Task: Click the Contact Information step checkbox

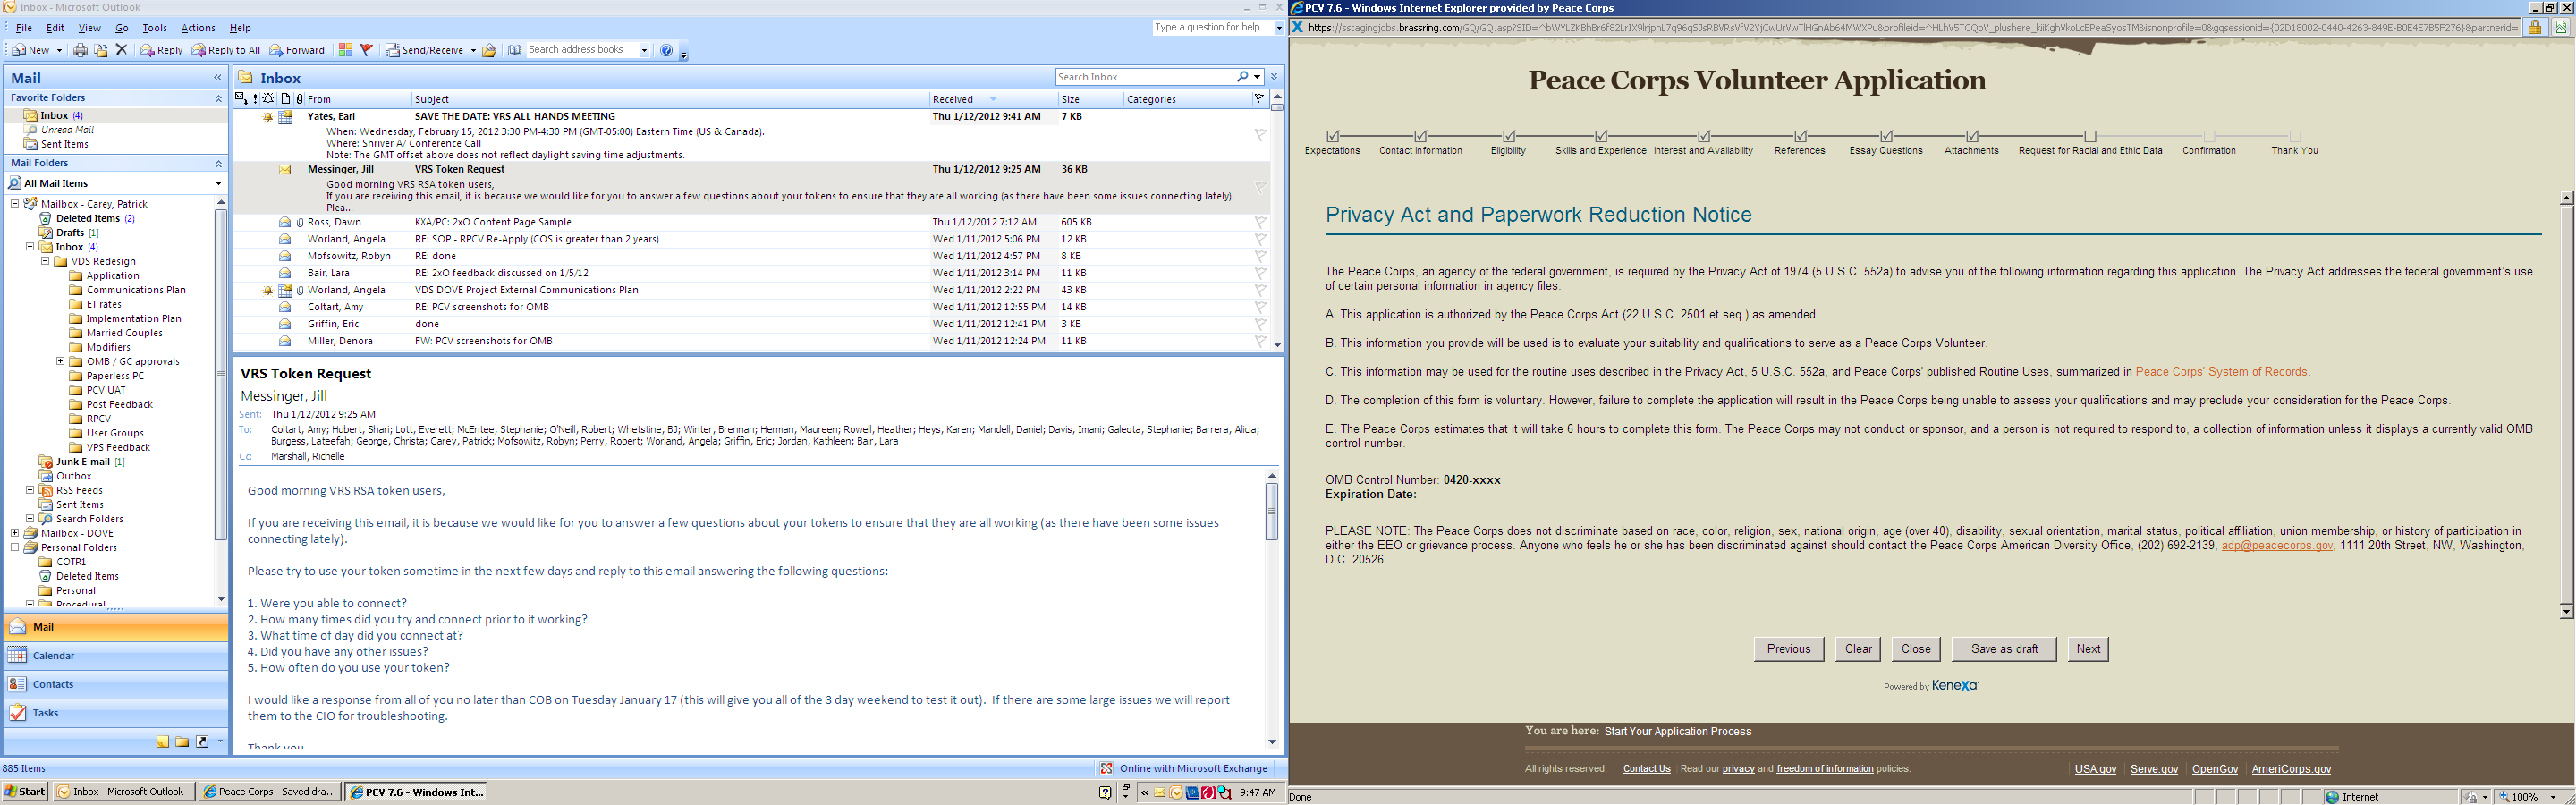Action: click(1420, 136)
